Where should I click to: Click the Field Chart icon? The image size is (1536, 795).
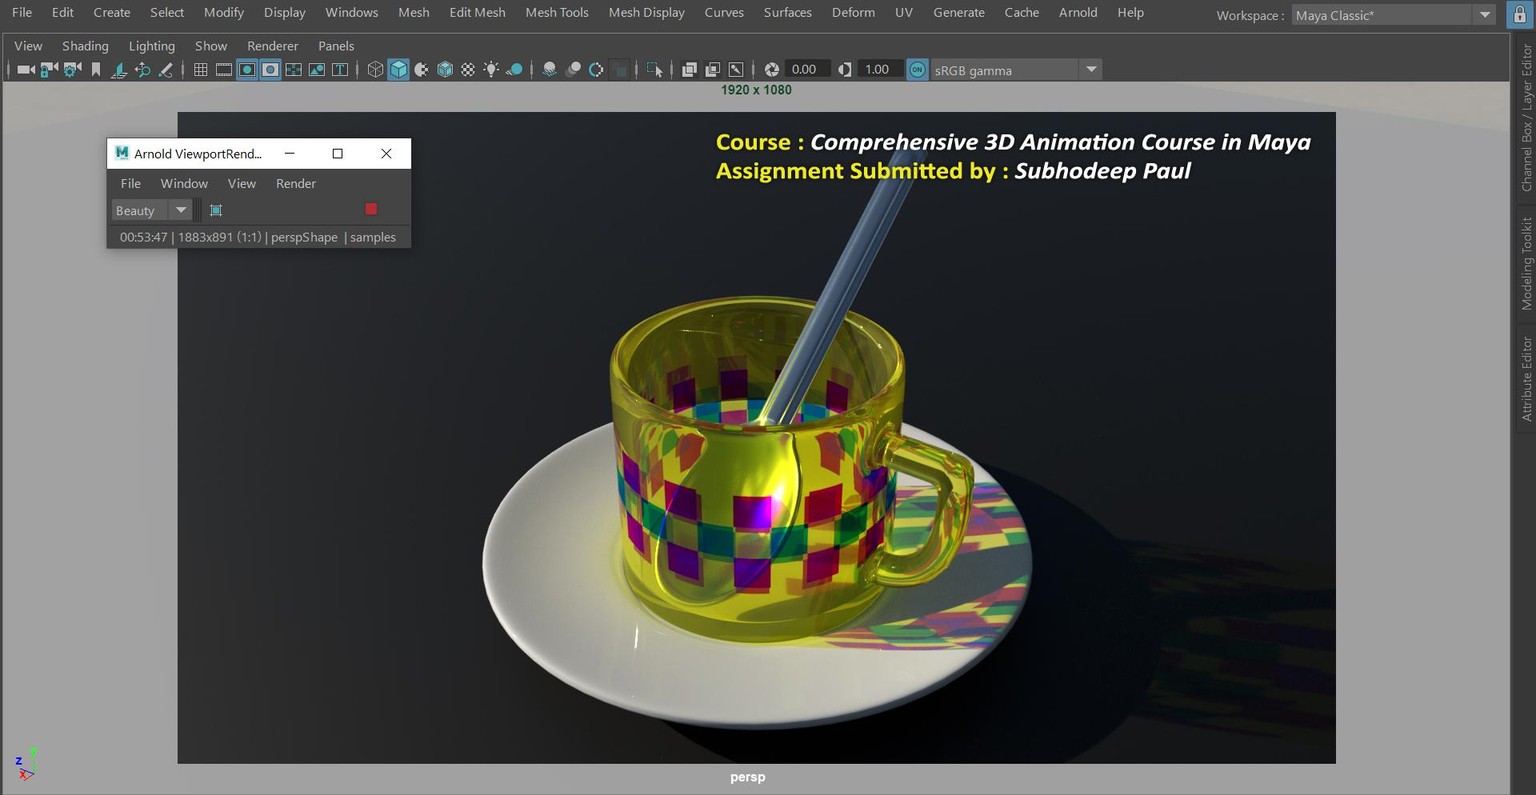pyautogui.click(x=293, y=69)
